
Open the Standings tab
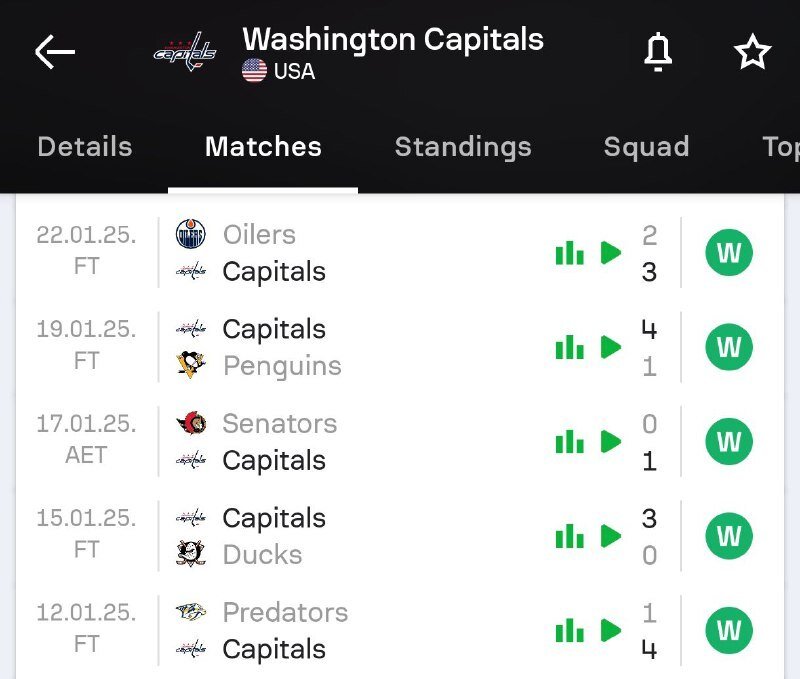click(x=463, y=147)
